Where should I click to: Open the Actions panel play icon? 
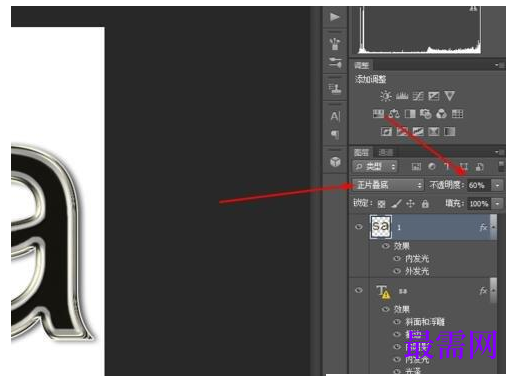(334, 17)
